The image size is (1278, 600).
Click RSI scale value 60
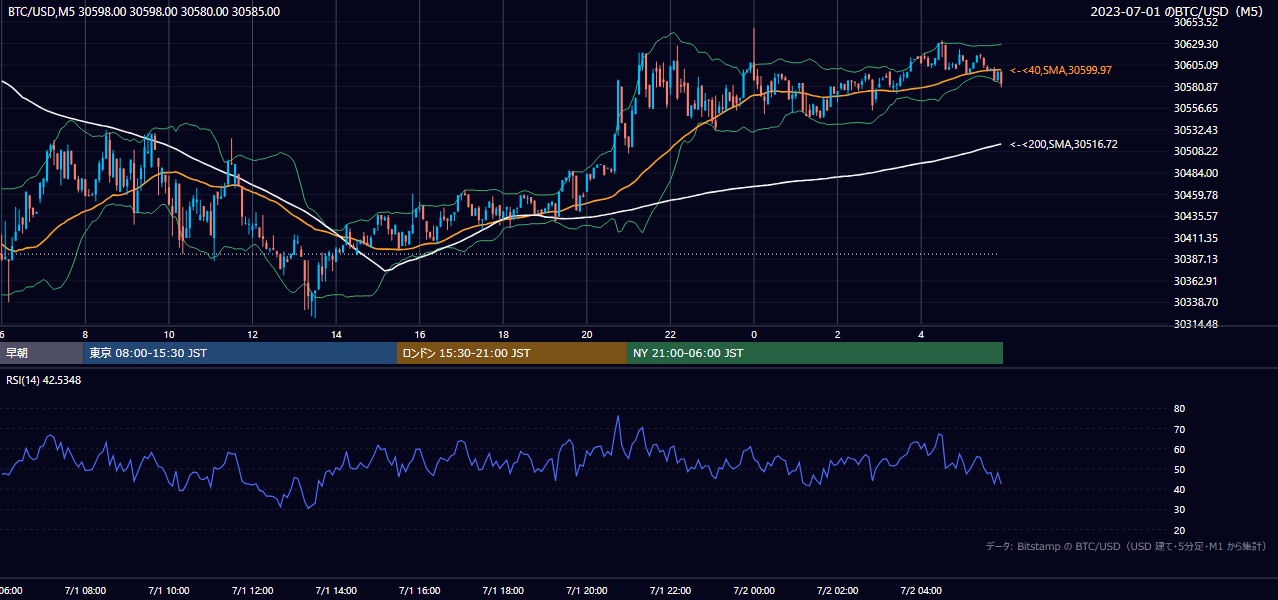[x=1179, y=449]
